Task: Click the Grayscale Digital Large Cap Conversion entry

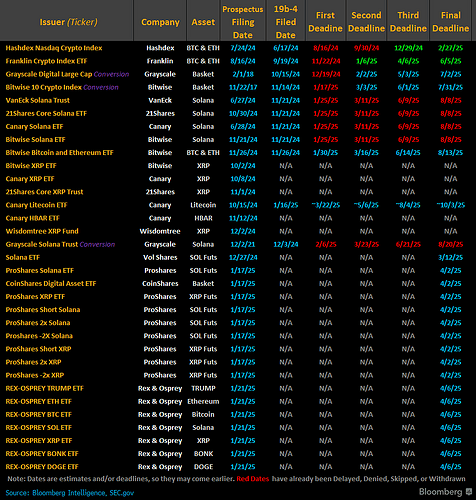Action: pyautogui.click(x=67, y=74)
